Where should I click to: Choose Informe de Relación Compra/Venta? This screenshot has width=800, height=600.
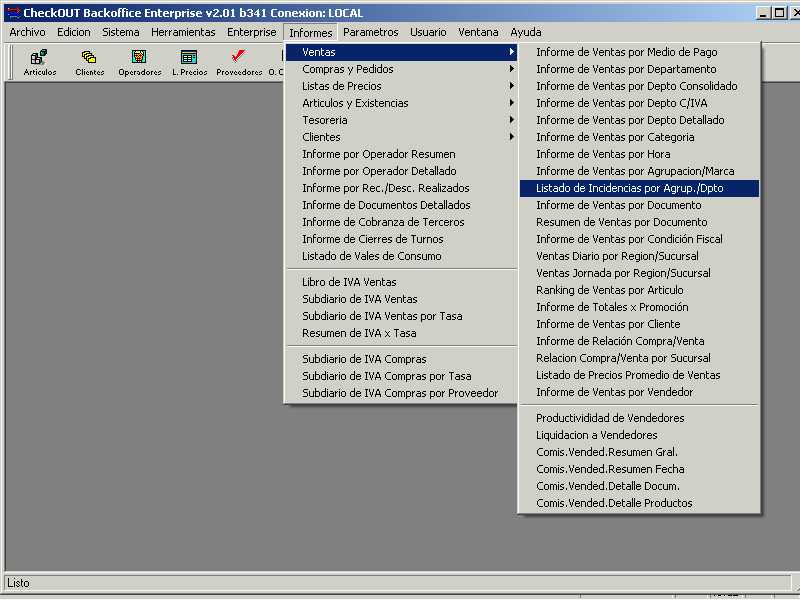click(639, 341)
